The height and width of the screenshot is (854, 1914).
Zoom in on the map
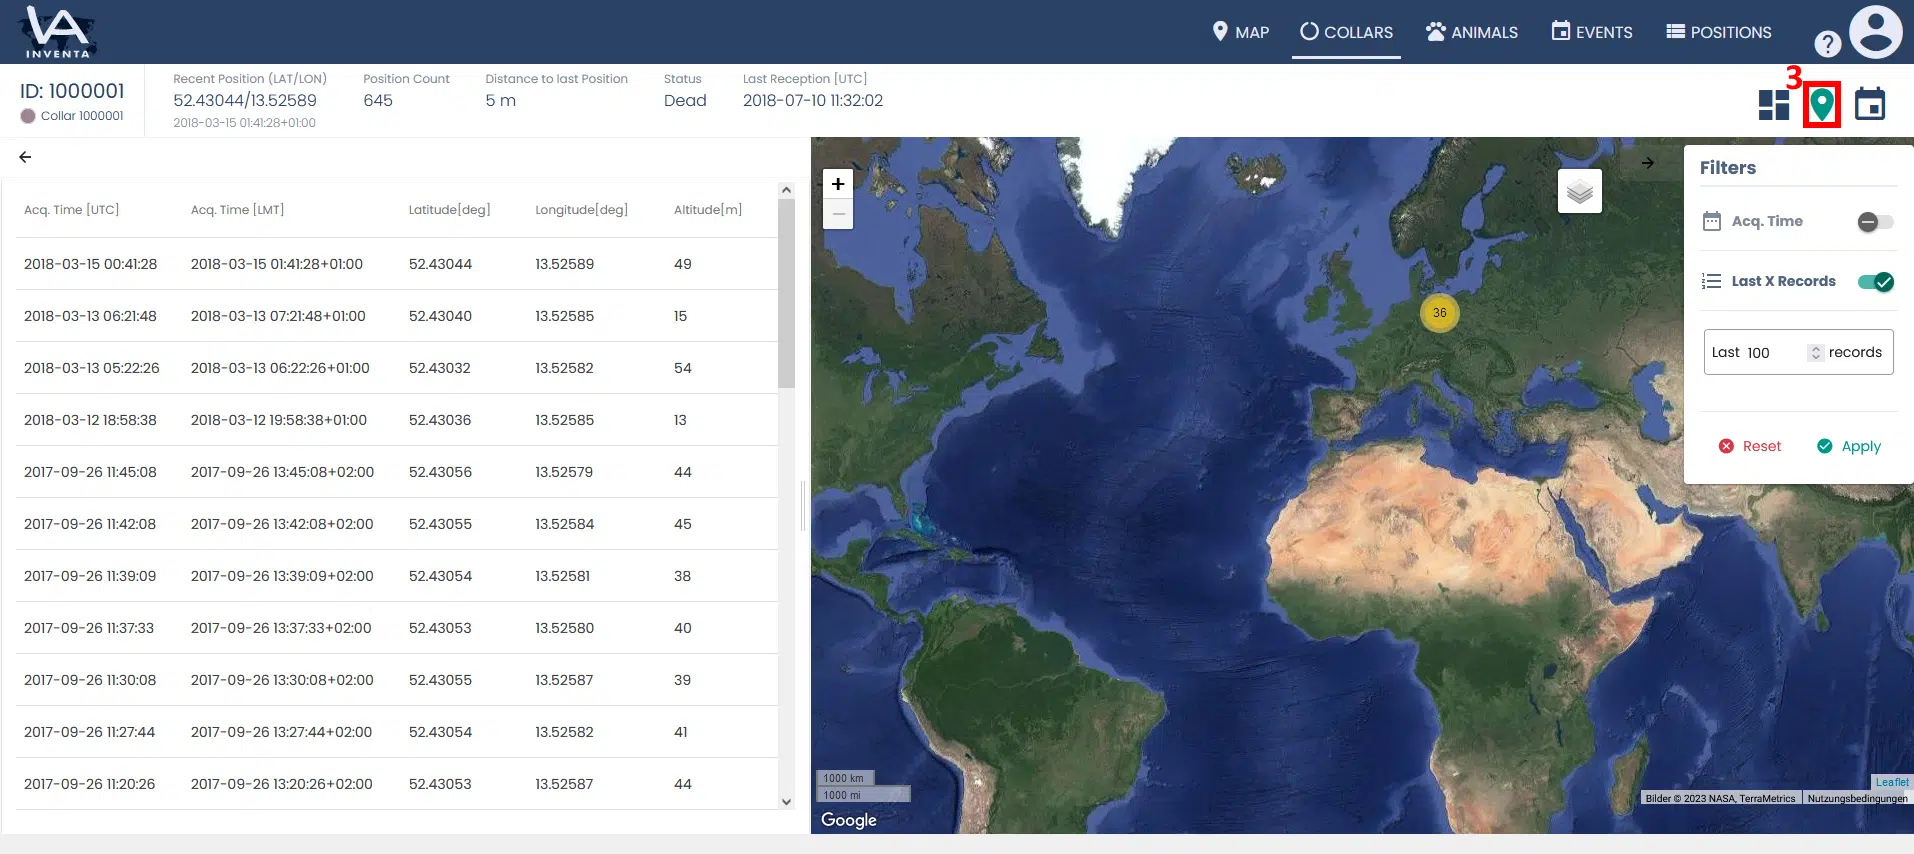[838, 184]
